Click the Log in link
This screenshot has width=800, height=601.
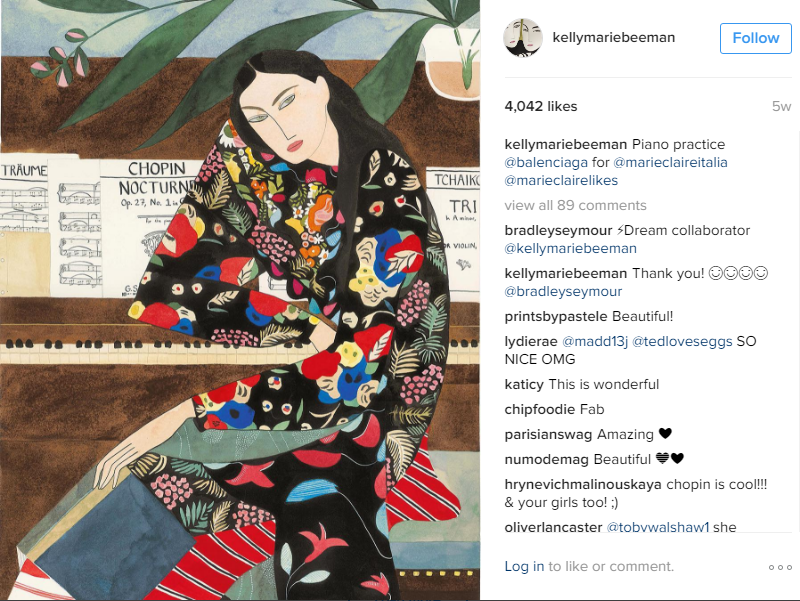(x=524, y=566)
